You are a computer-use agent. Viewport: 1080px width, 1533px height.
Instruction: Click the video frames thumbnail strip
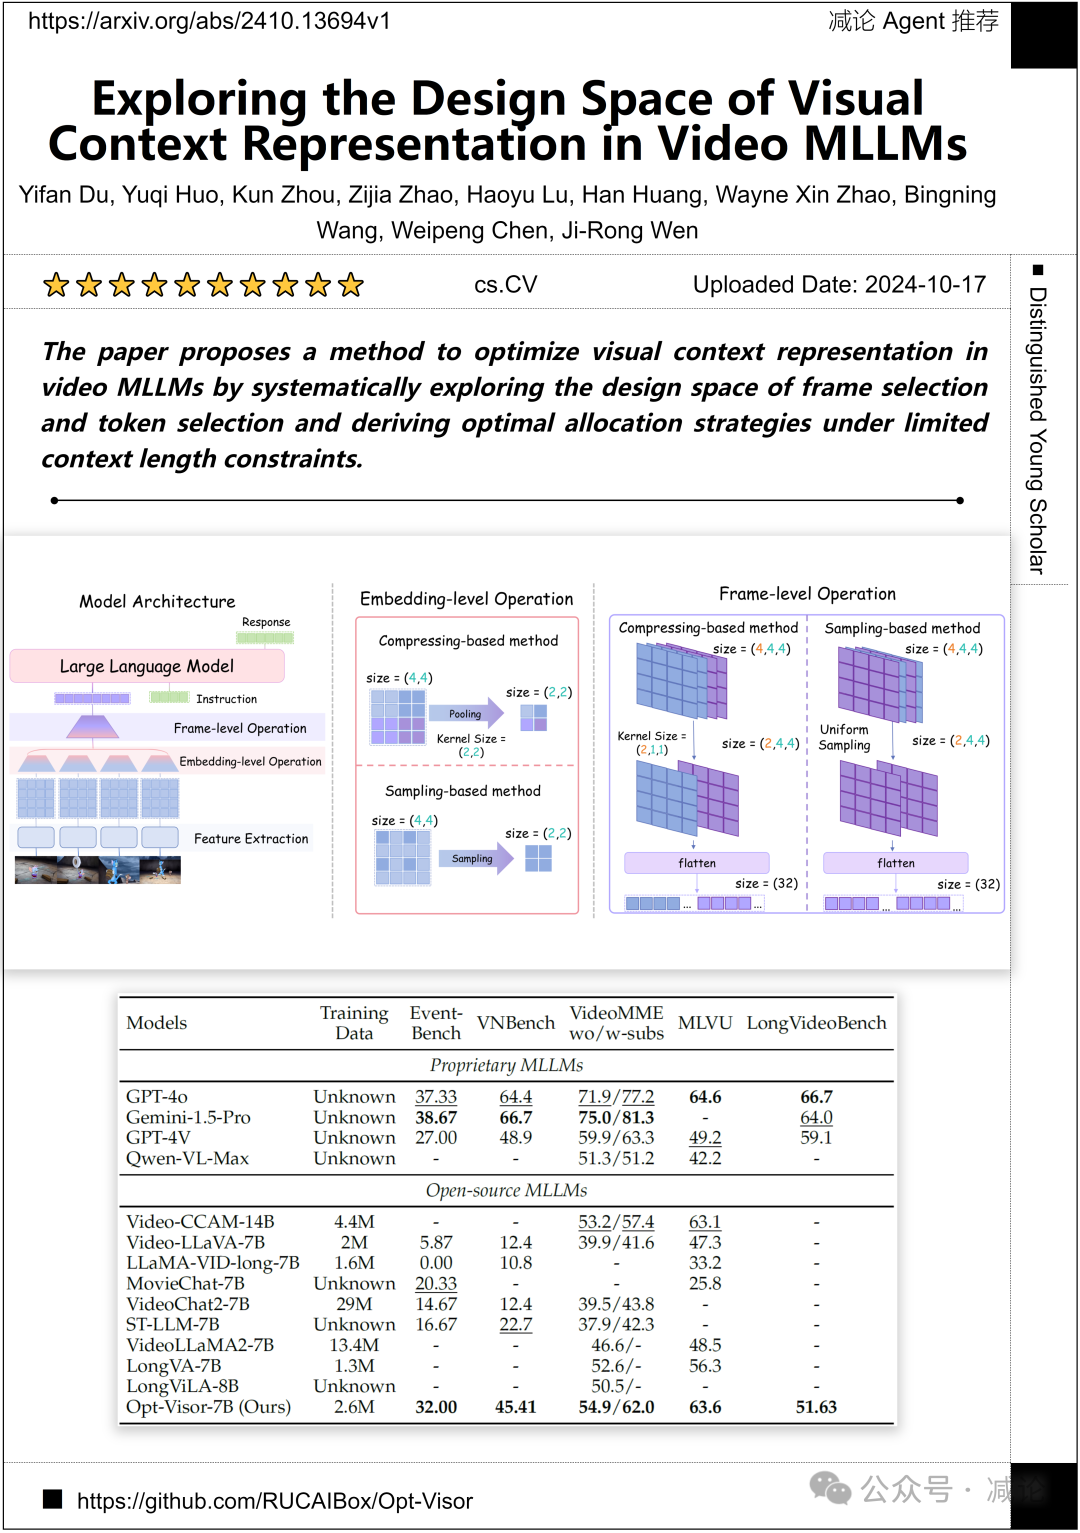(98, 870)
